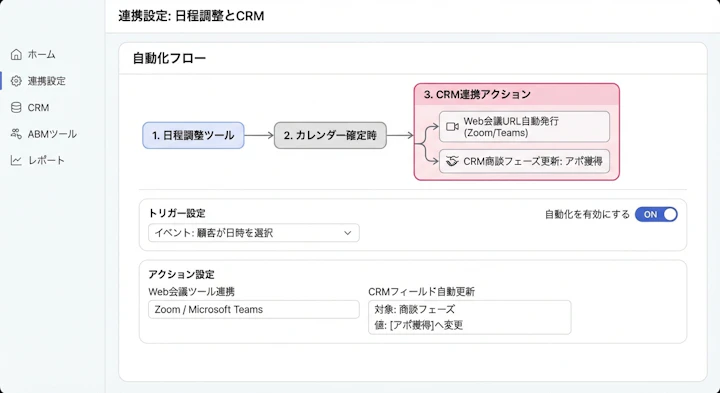Click the 3. CRM連携アクション header
The height and width of the screenshot is (393, 720).
pos(517,95)
